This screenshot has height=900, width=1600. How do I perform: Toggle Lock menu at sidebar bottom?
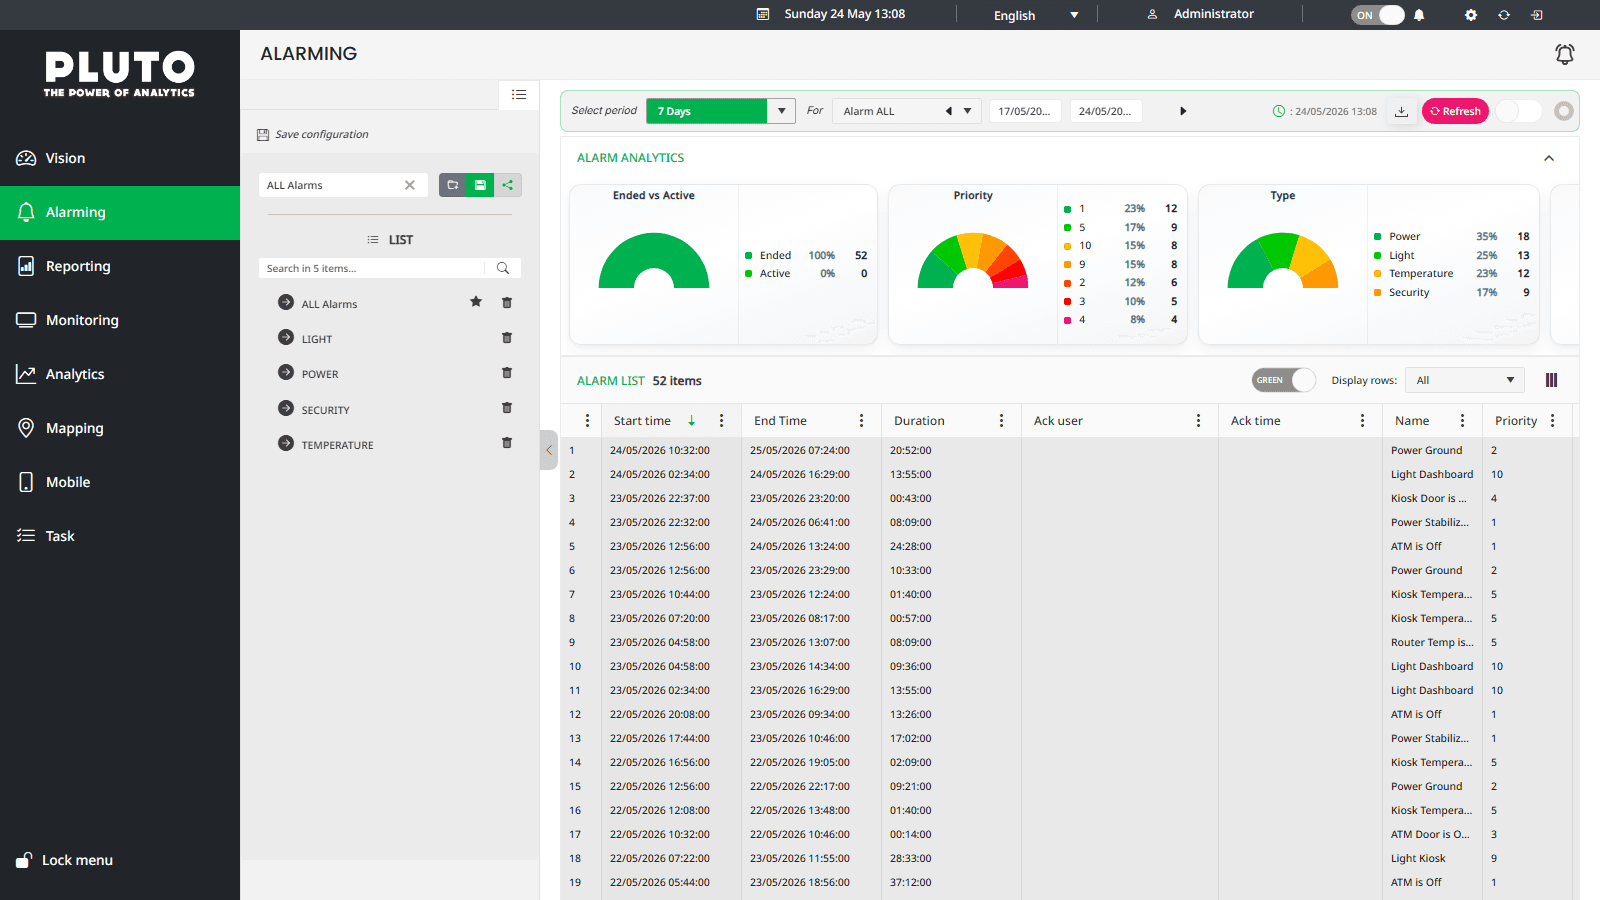[65, 860]
